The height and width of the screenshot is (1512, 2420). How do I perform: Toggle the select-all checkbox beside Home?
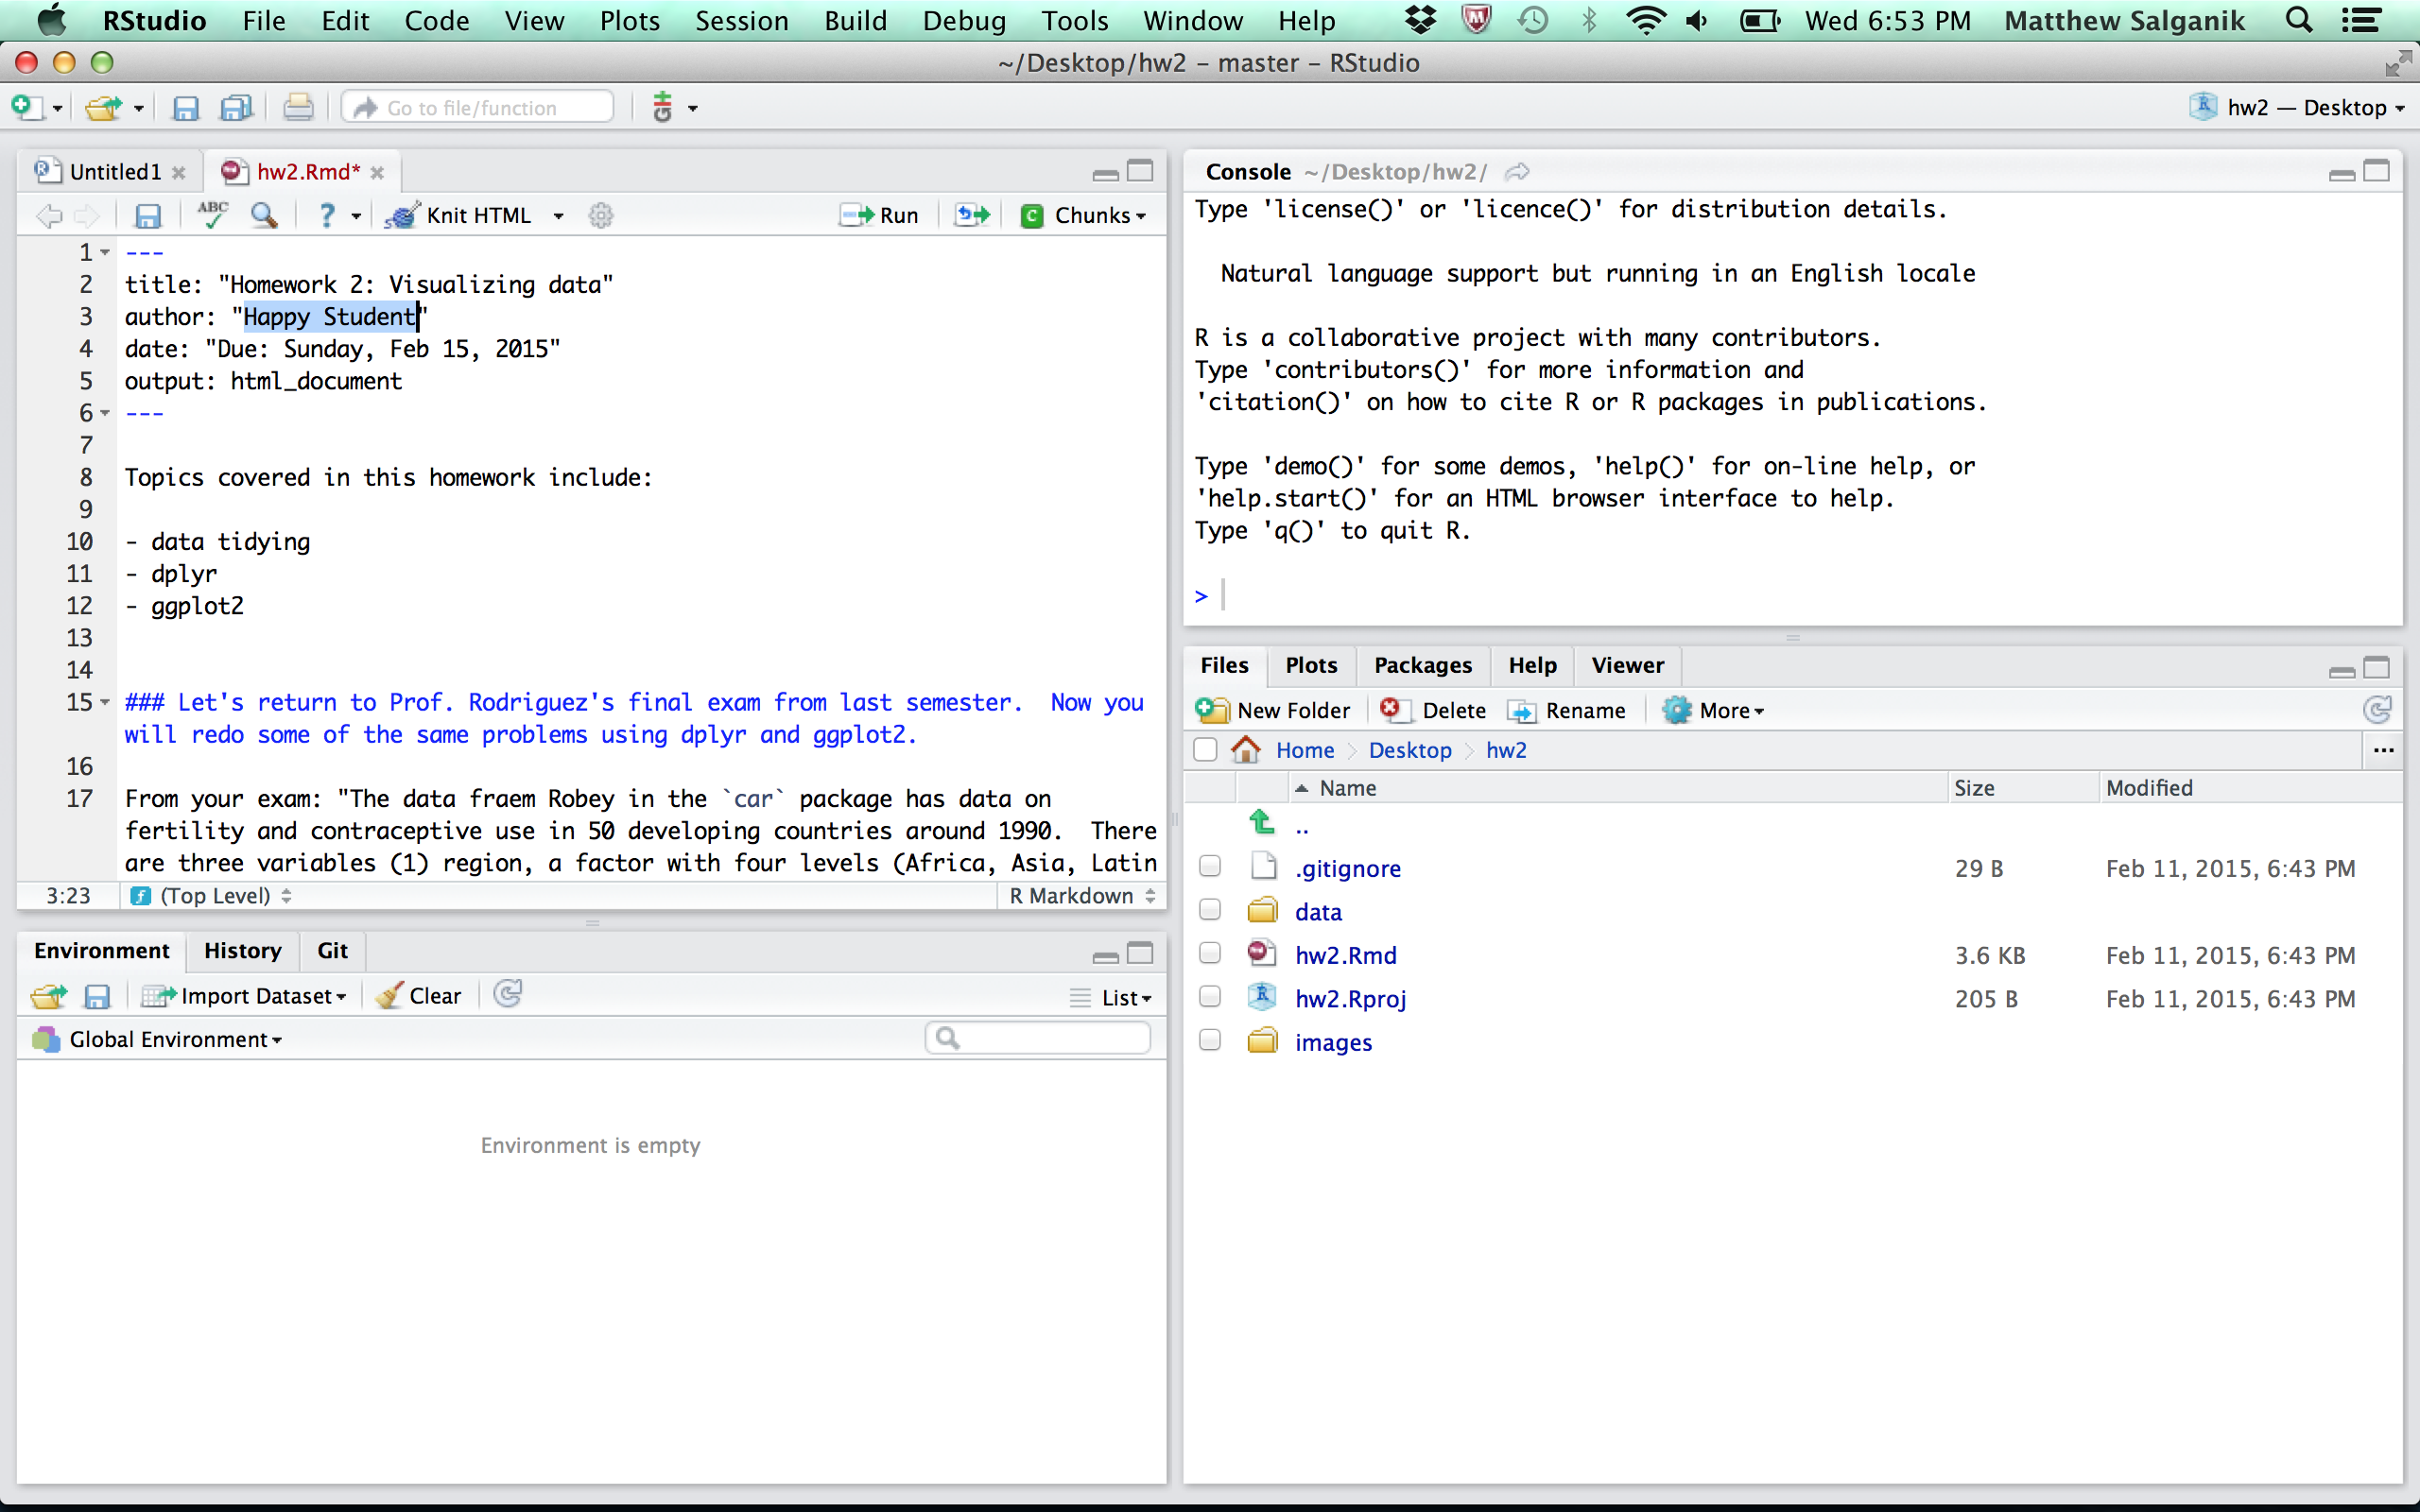click(1205, 750)
